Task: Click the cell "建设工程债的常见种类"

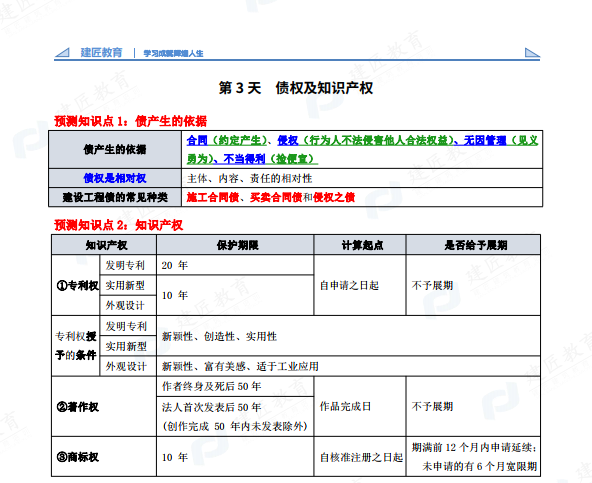Action: (x=115, y=197)
